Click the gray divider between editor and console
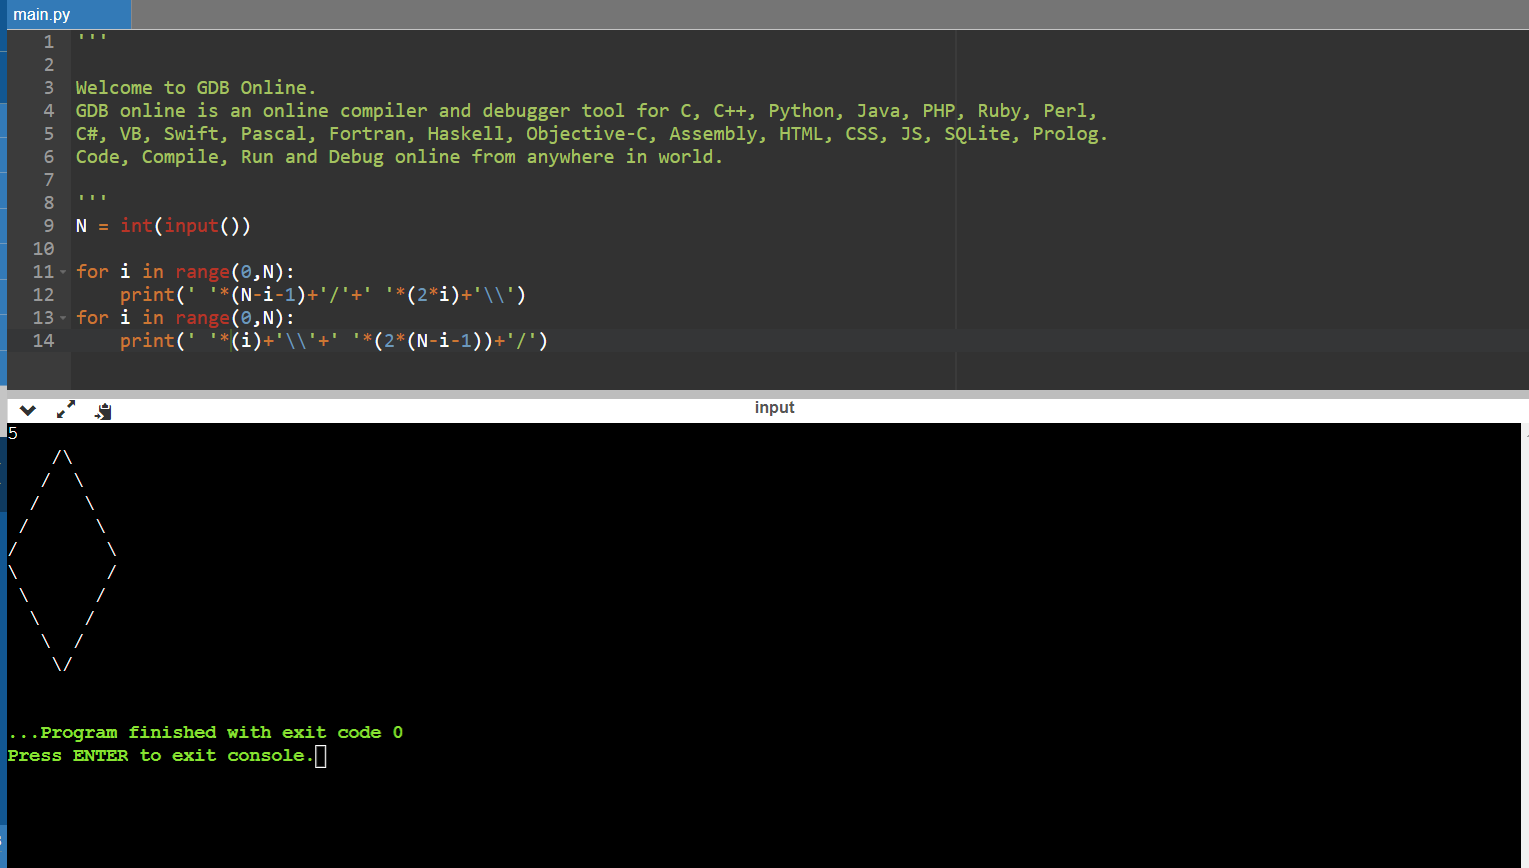The image size is (1529, 868). pos(764,394)
